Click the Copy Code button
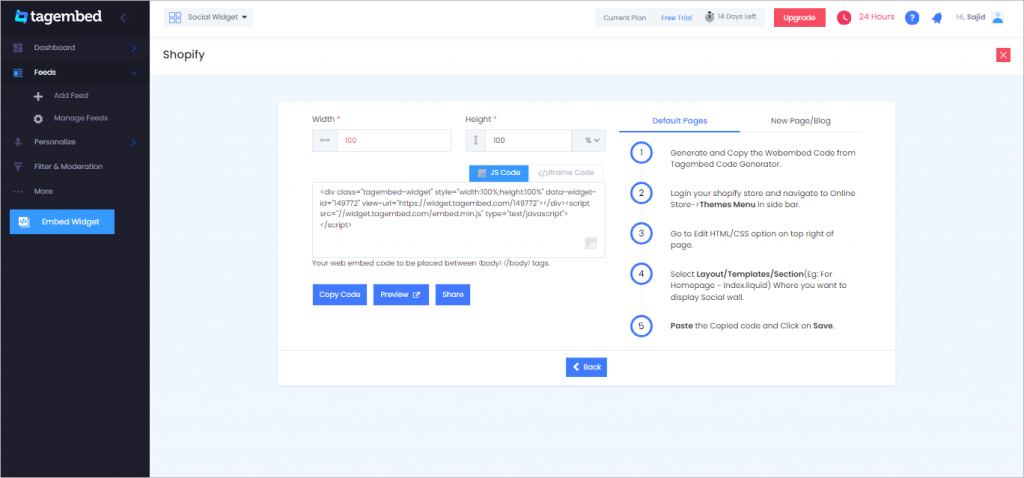 (x=340, y=295)
